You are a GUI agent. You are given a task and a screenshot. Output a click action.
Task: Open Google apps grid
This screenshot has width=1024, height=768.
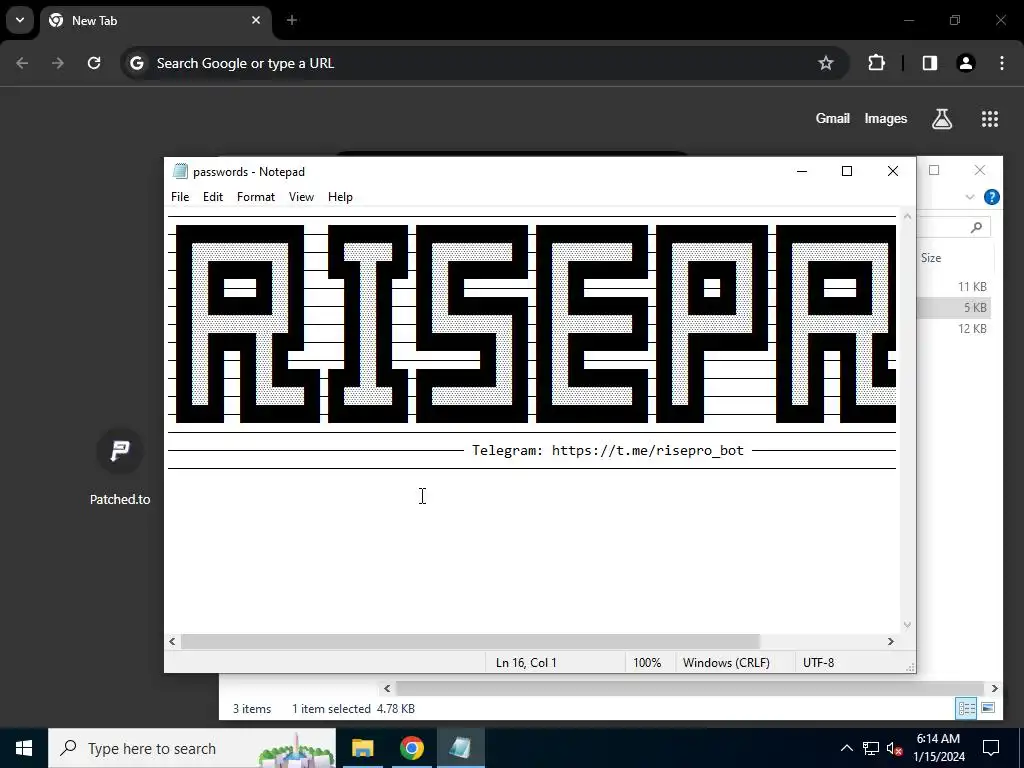pos(990,119)
